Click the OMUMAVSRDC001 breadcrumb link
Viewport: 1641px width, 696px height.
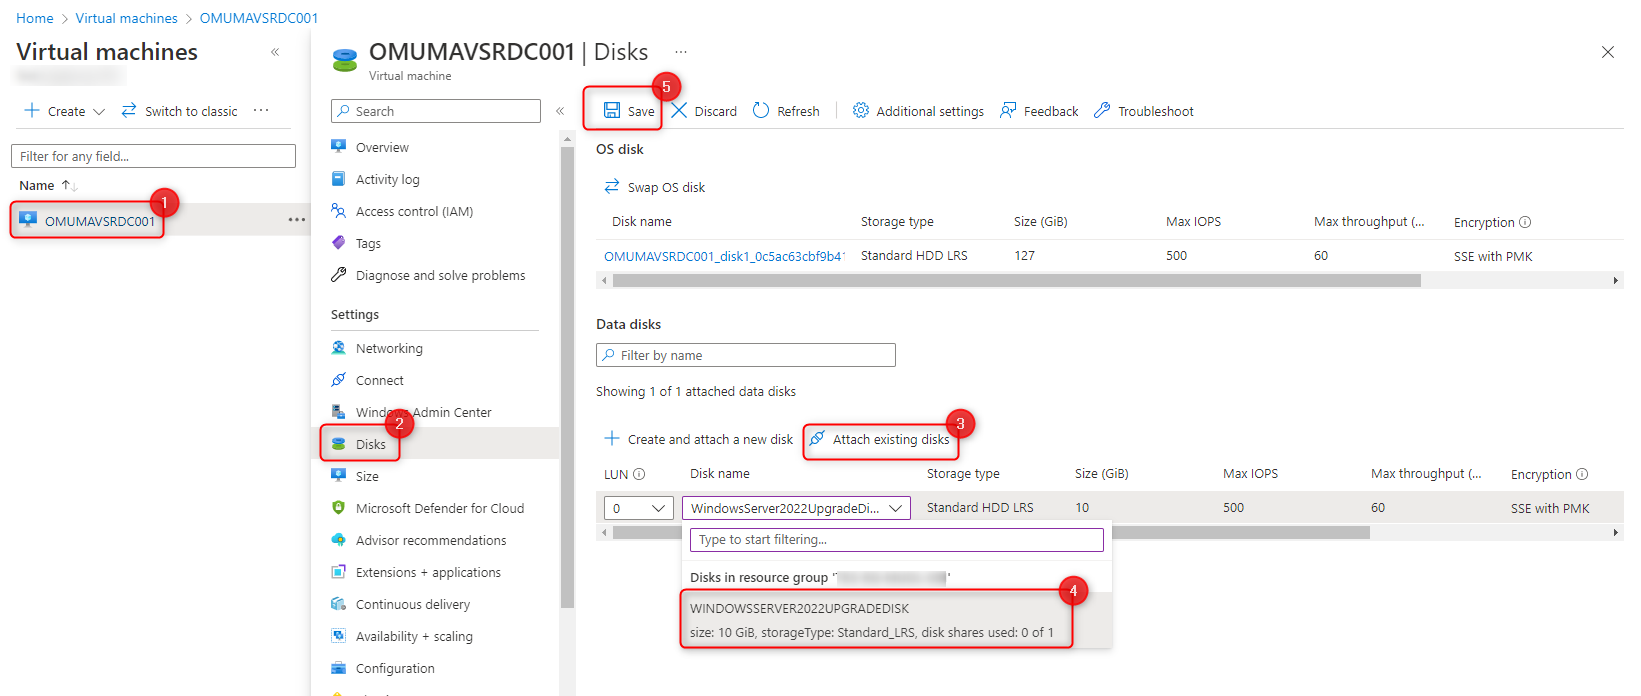[x=259, y=18]
